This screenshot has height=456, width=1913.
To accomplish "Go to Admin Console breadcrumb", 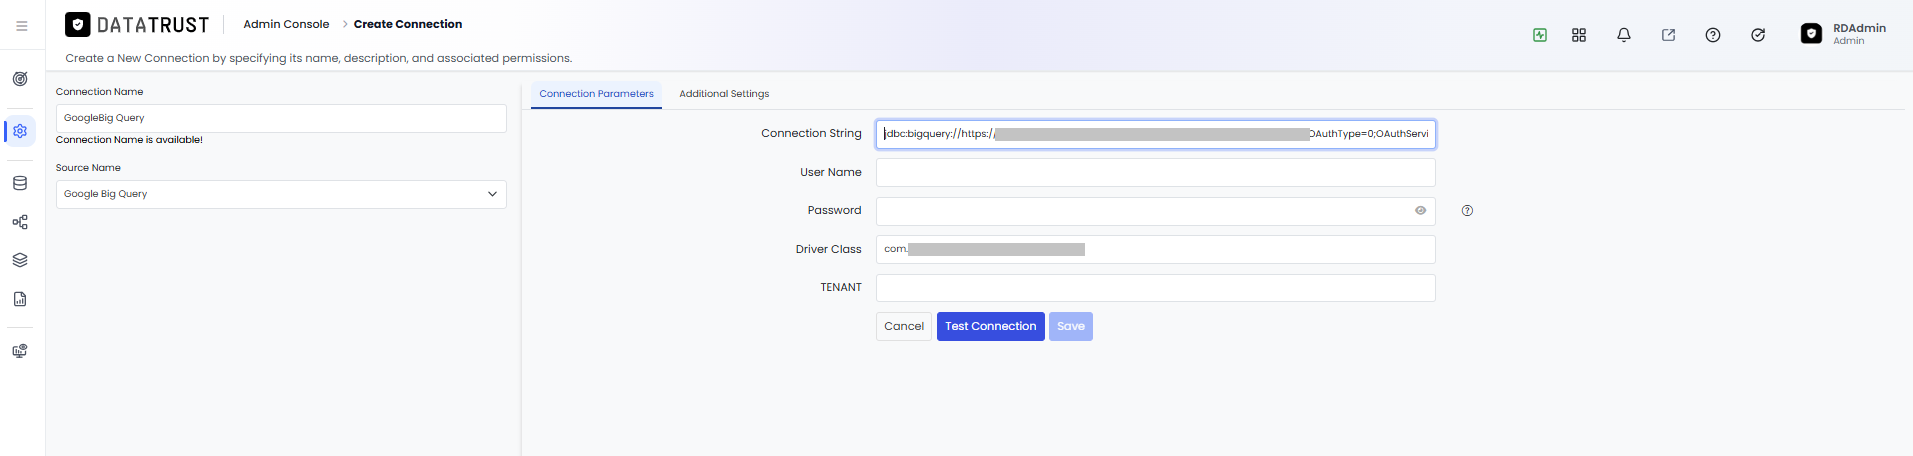I will pos(286,24).
